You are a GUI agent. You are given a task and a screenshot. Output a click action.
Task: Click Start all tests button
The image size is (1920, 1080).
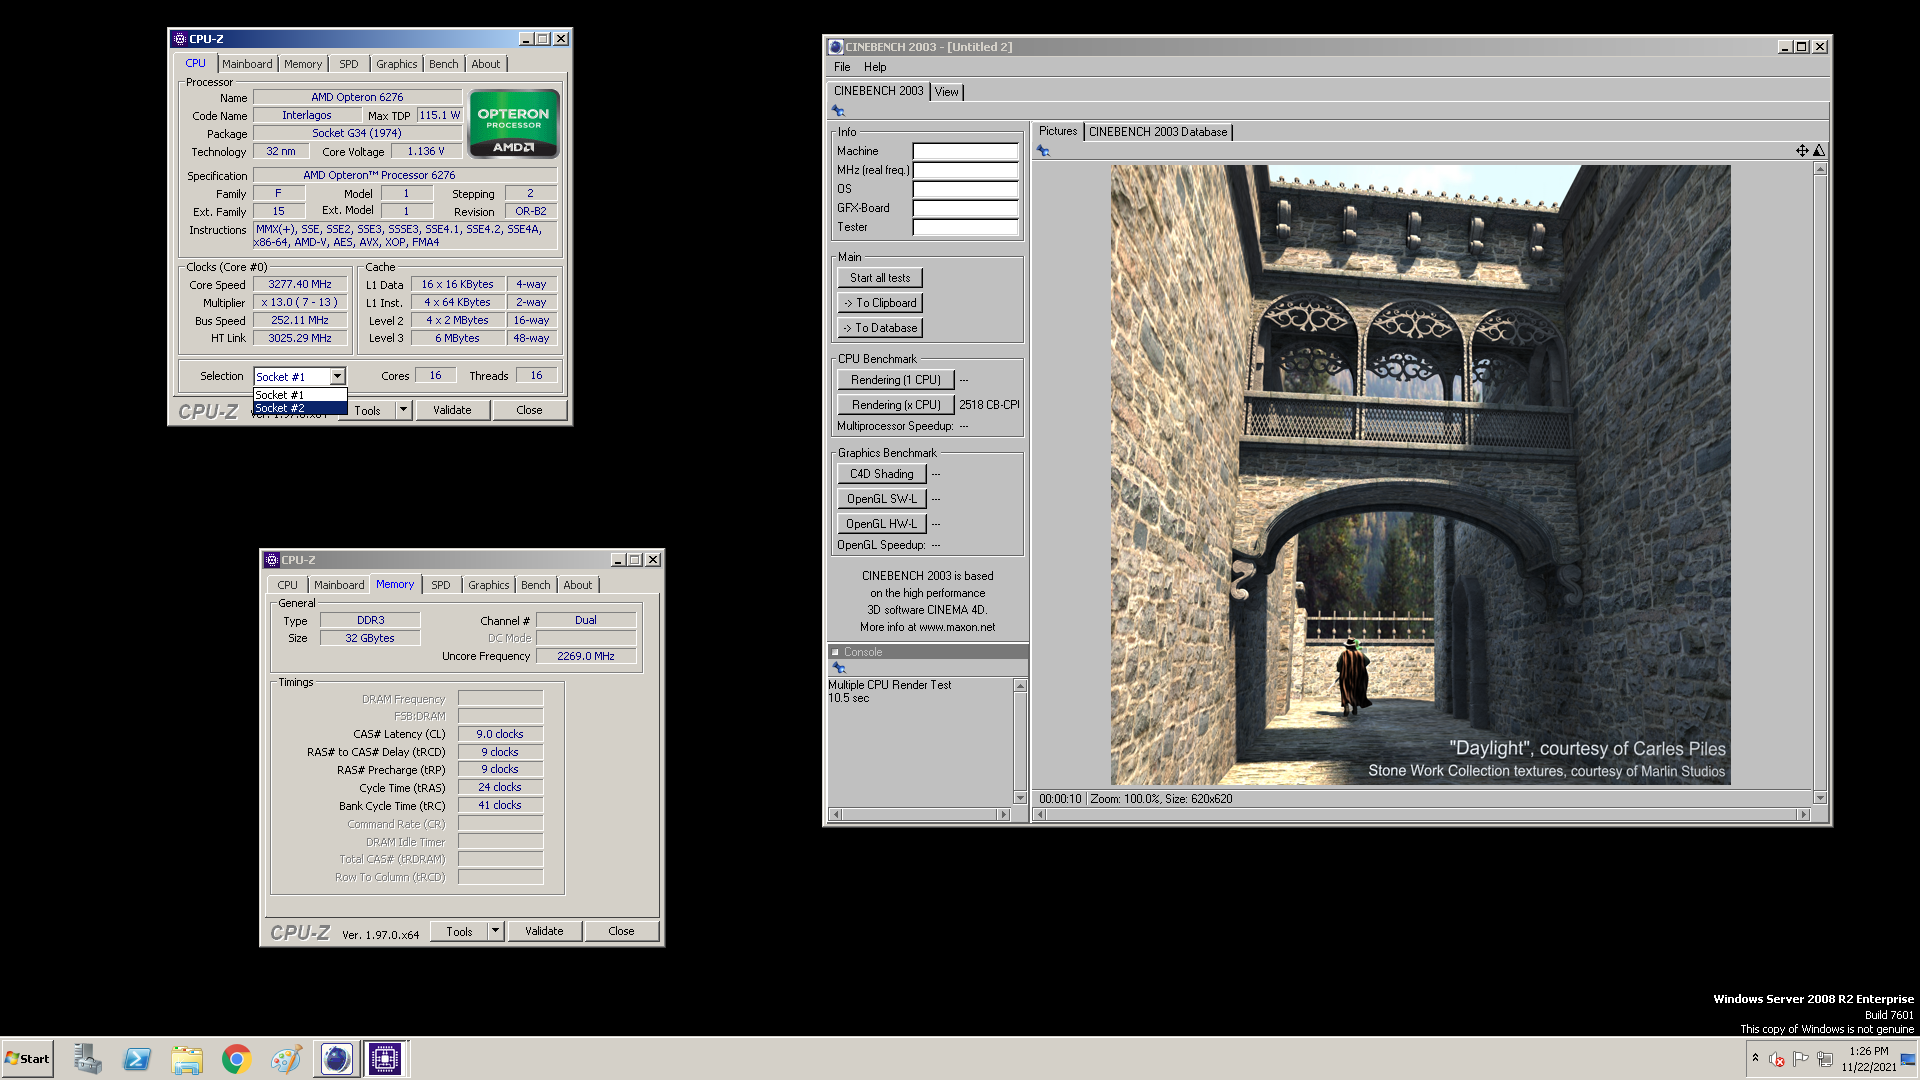880,278
